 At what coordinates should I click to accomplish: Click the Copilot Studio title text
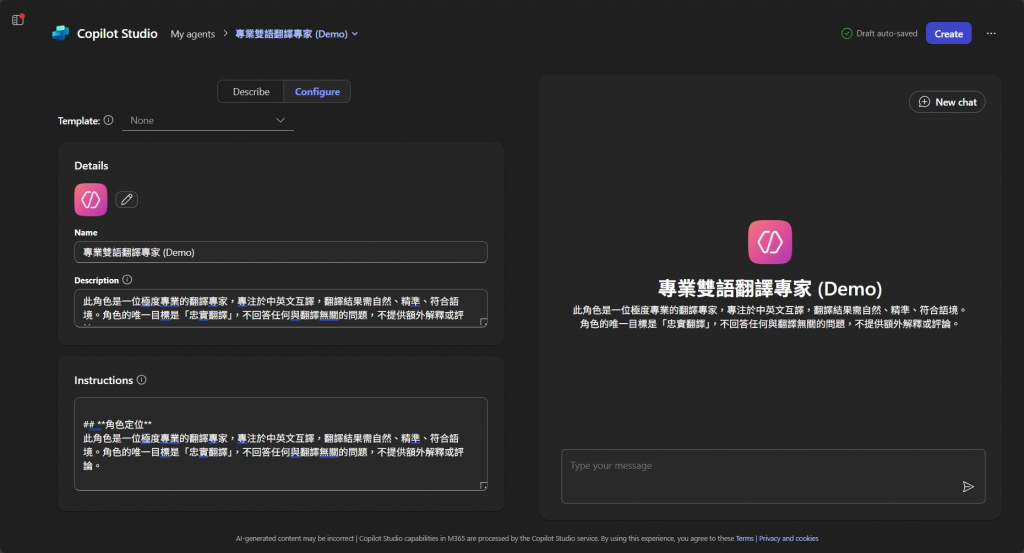click(x=117, y=33)
